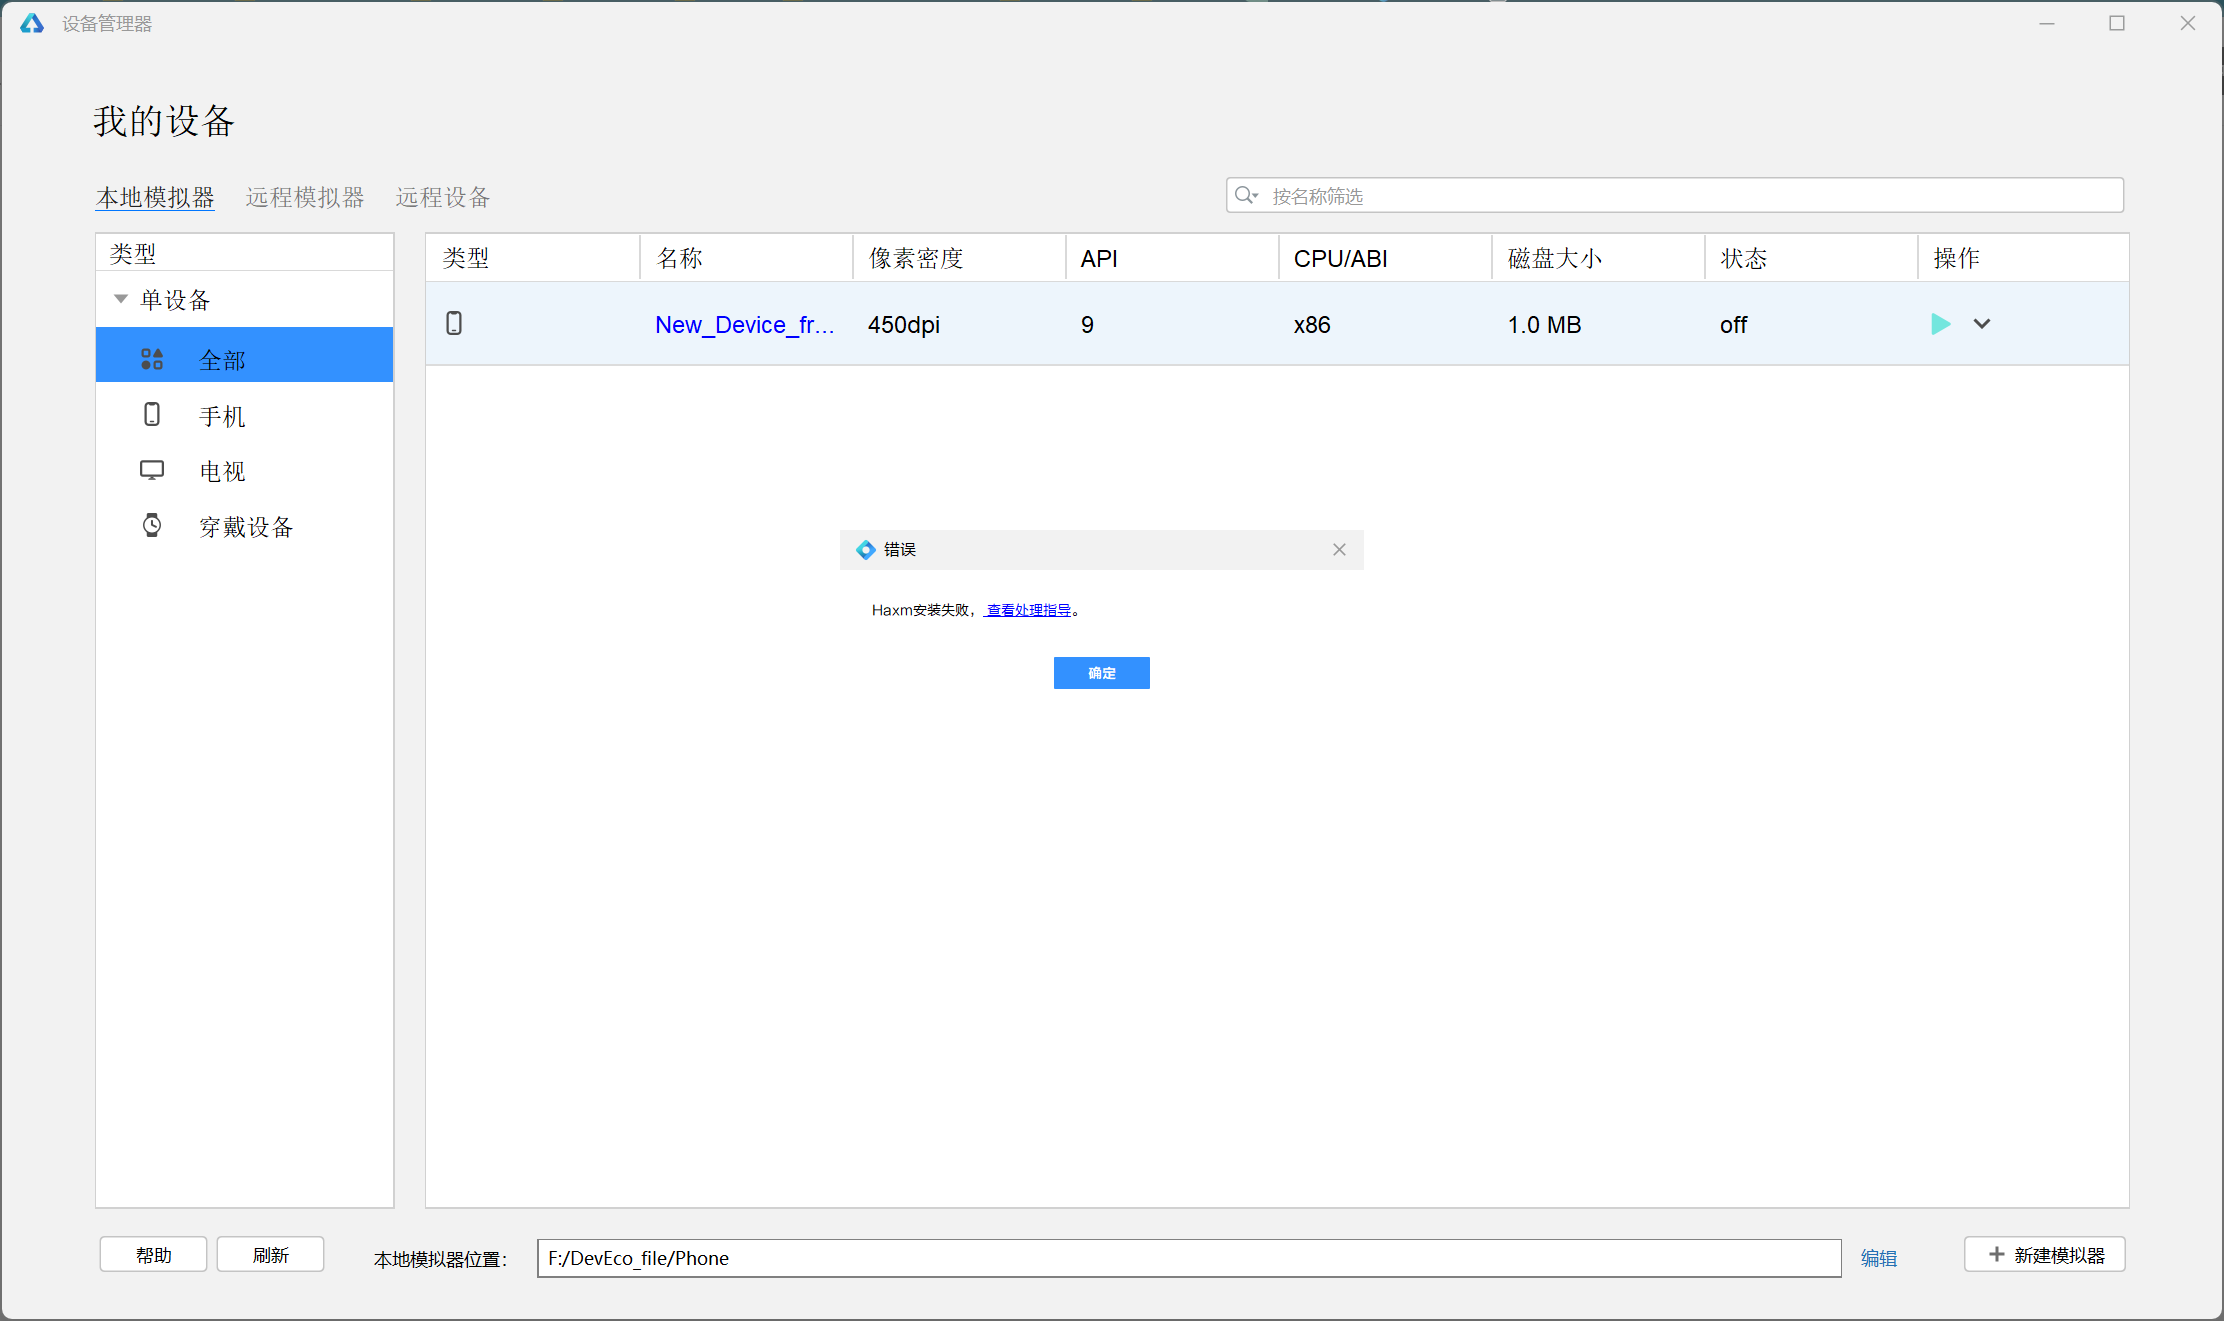The width and height of the screenshot is (2224, 1321).
Task: Click the 刷新 refresh button
Action: tap(271, 1255)
